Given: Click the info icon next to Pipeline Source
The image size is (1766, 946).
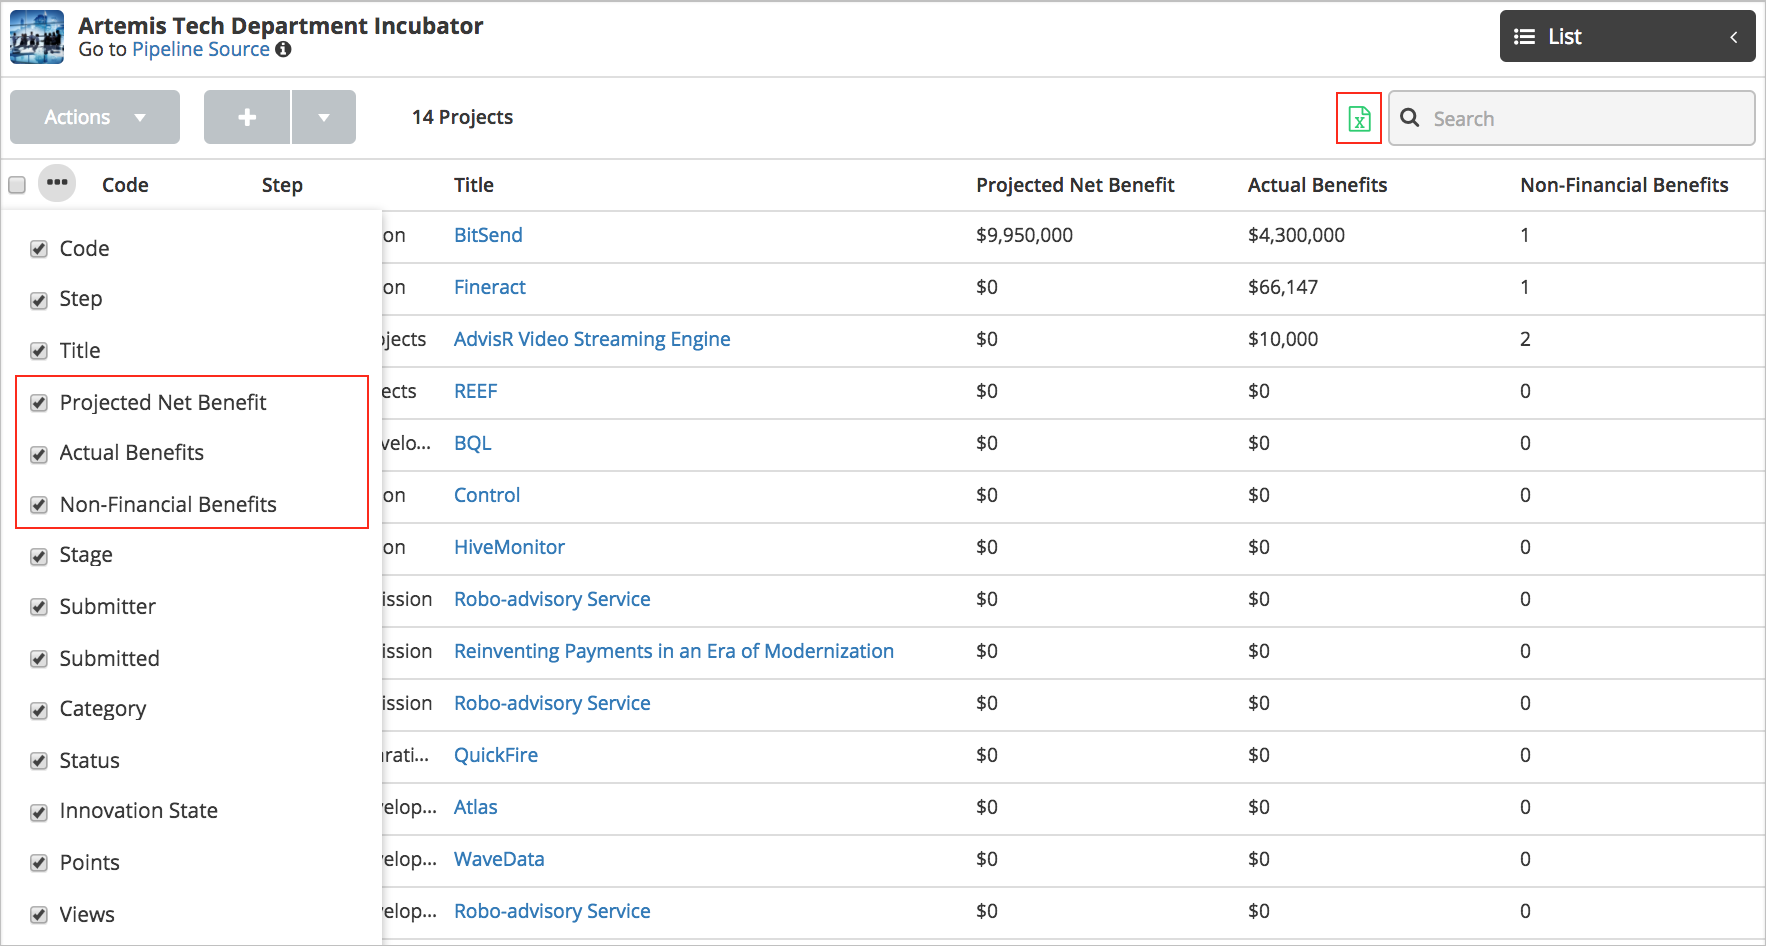Looking at the screenshot, I should [283, 49].
